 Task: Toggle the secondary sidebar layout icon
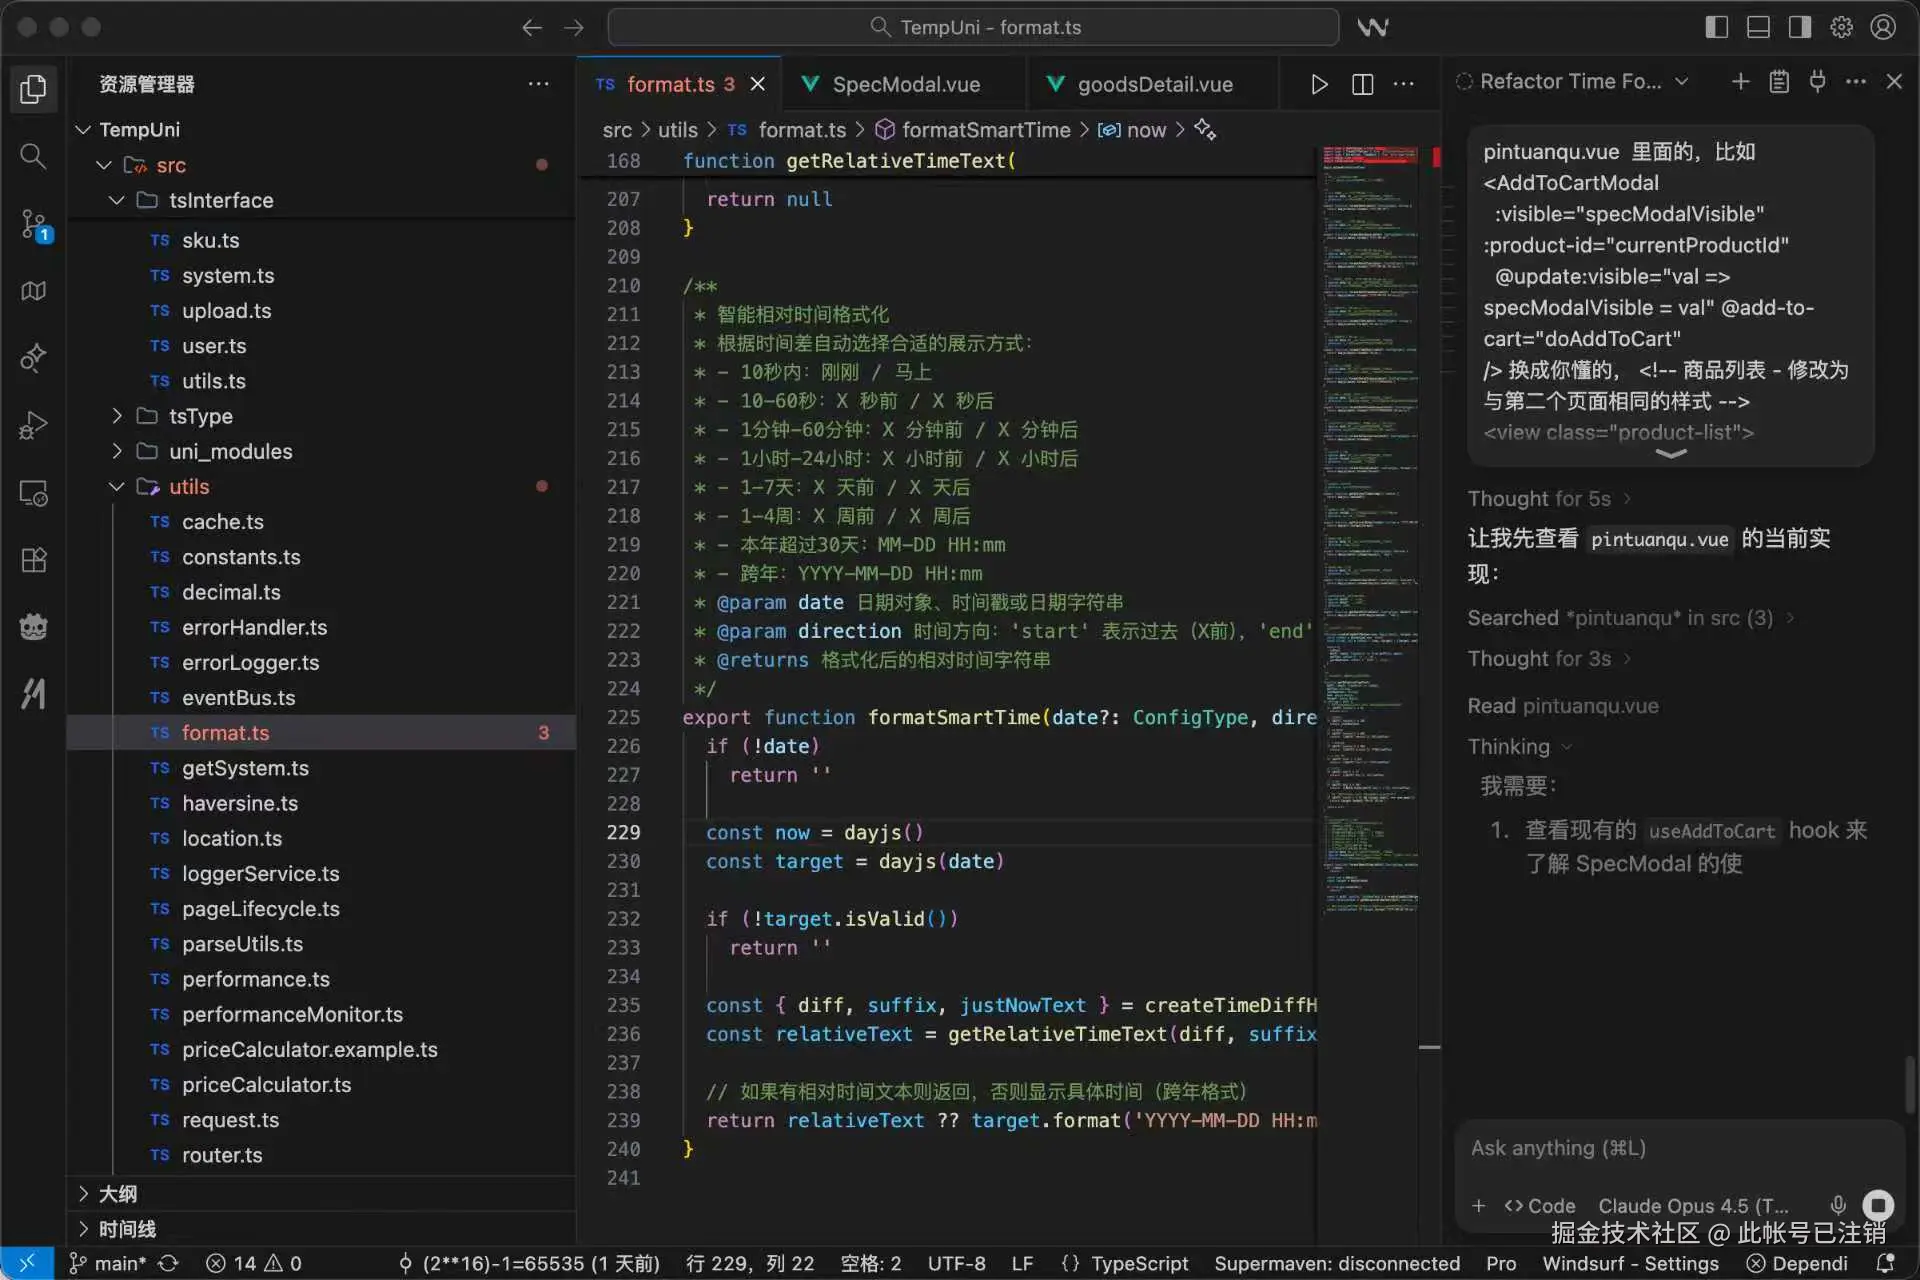[x=1800, y=27]
